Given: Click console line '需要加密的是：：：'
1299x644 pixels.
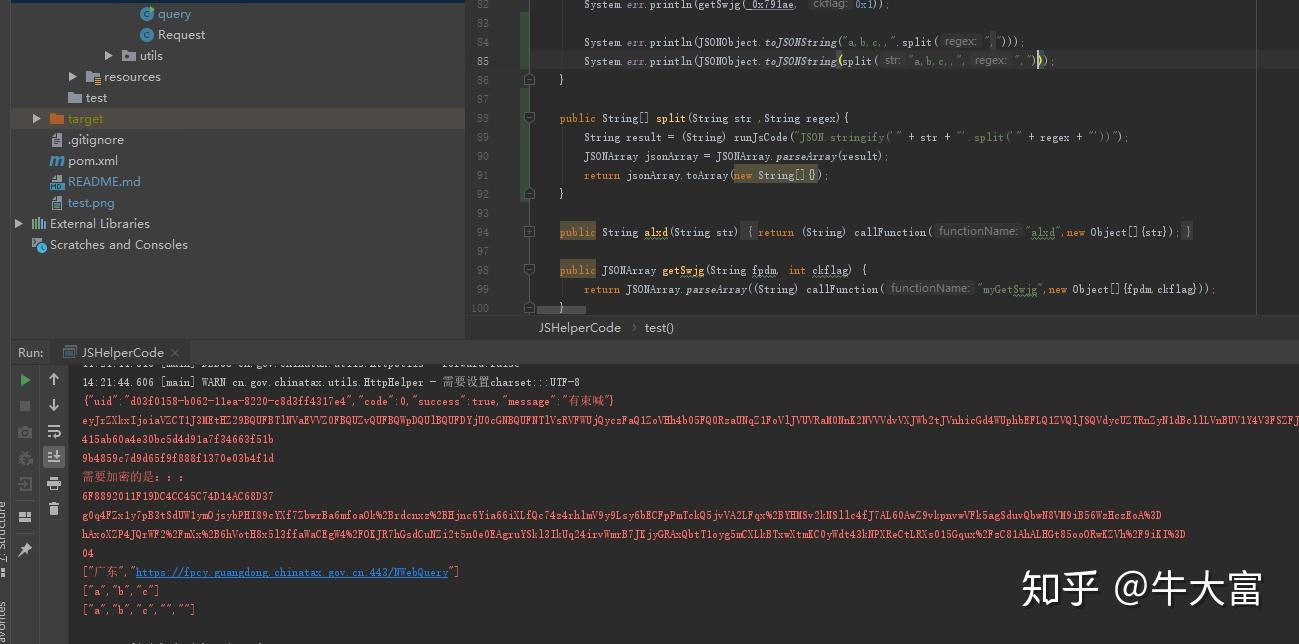Looking at the screenshot, I should [134, 477].
